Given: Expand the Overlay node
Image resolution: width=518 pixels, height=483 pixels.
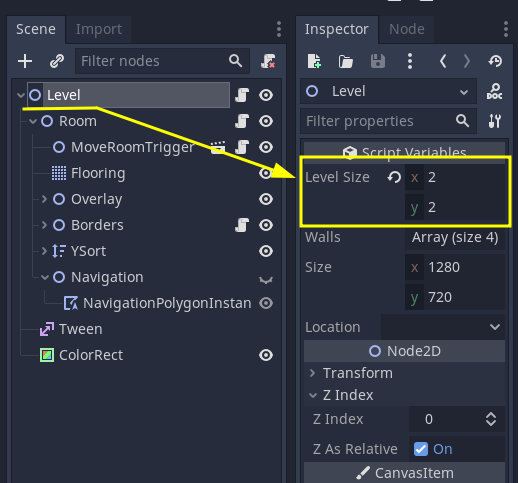Looking at the screenshot, I should 44,199.
